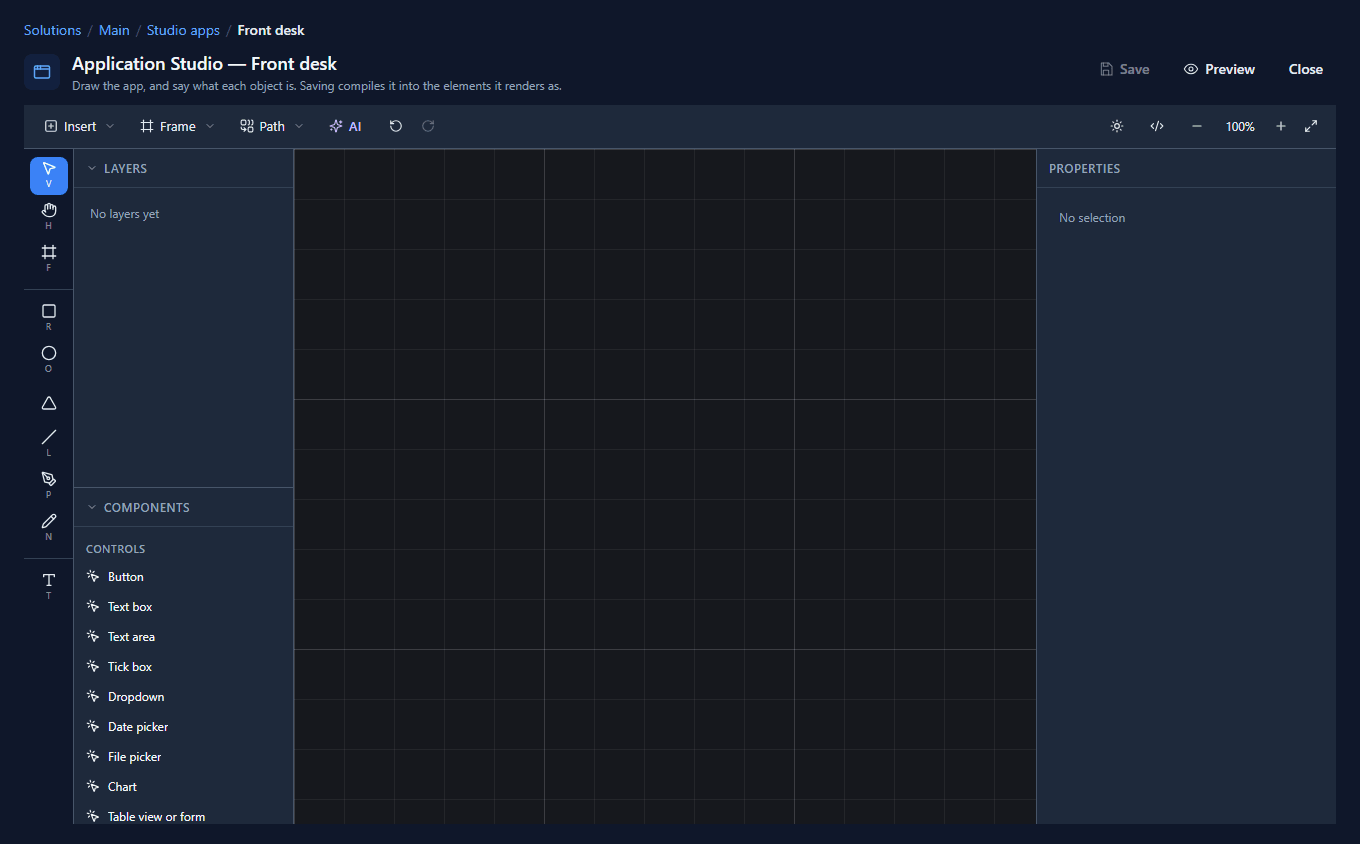Select the Move (V) pointer tool

tap(49, 175)
